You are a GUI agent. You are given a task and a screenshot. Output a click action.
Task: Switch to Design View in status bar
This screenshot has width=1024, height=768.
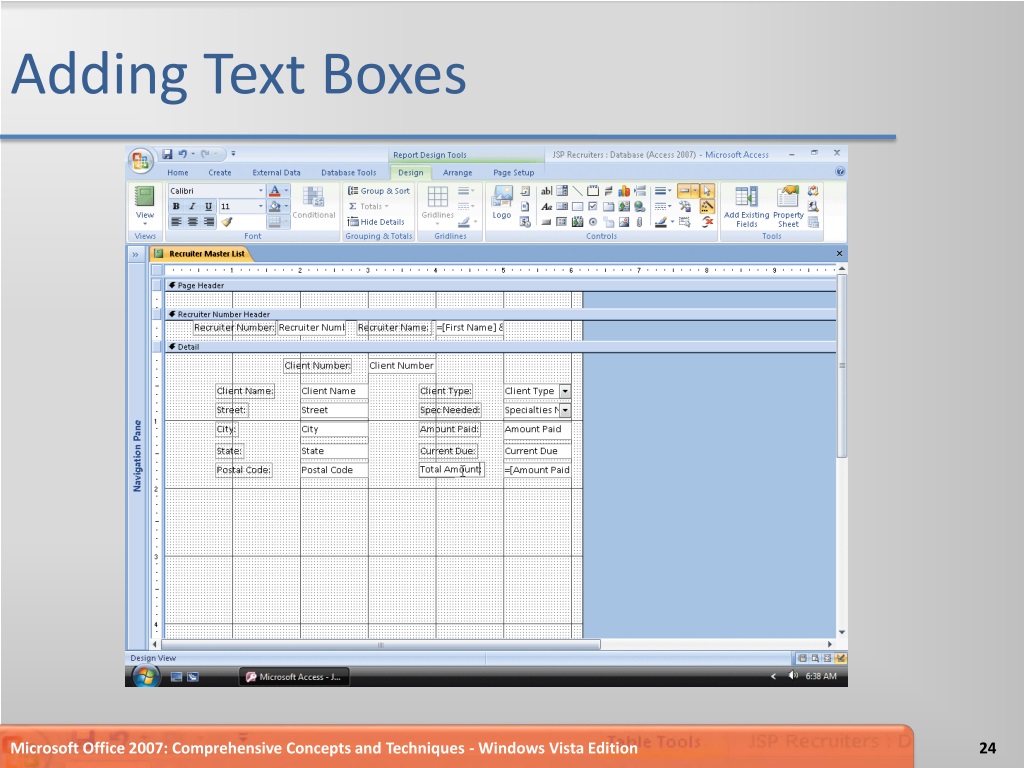pos(840,658)
